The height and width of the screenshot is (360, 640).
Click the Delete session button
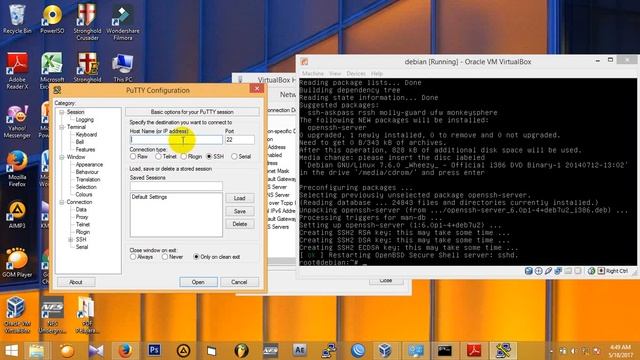pos(240,224)
